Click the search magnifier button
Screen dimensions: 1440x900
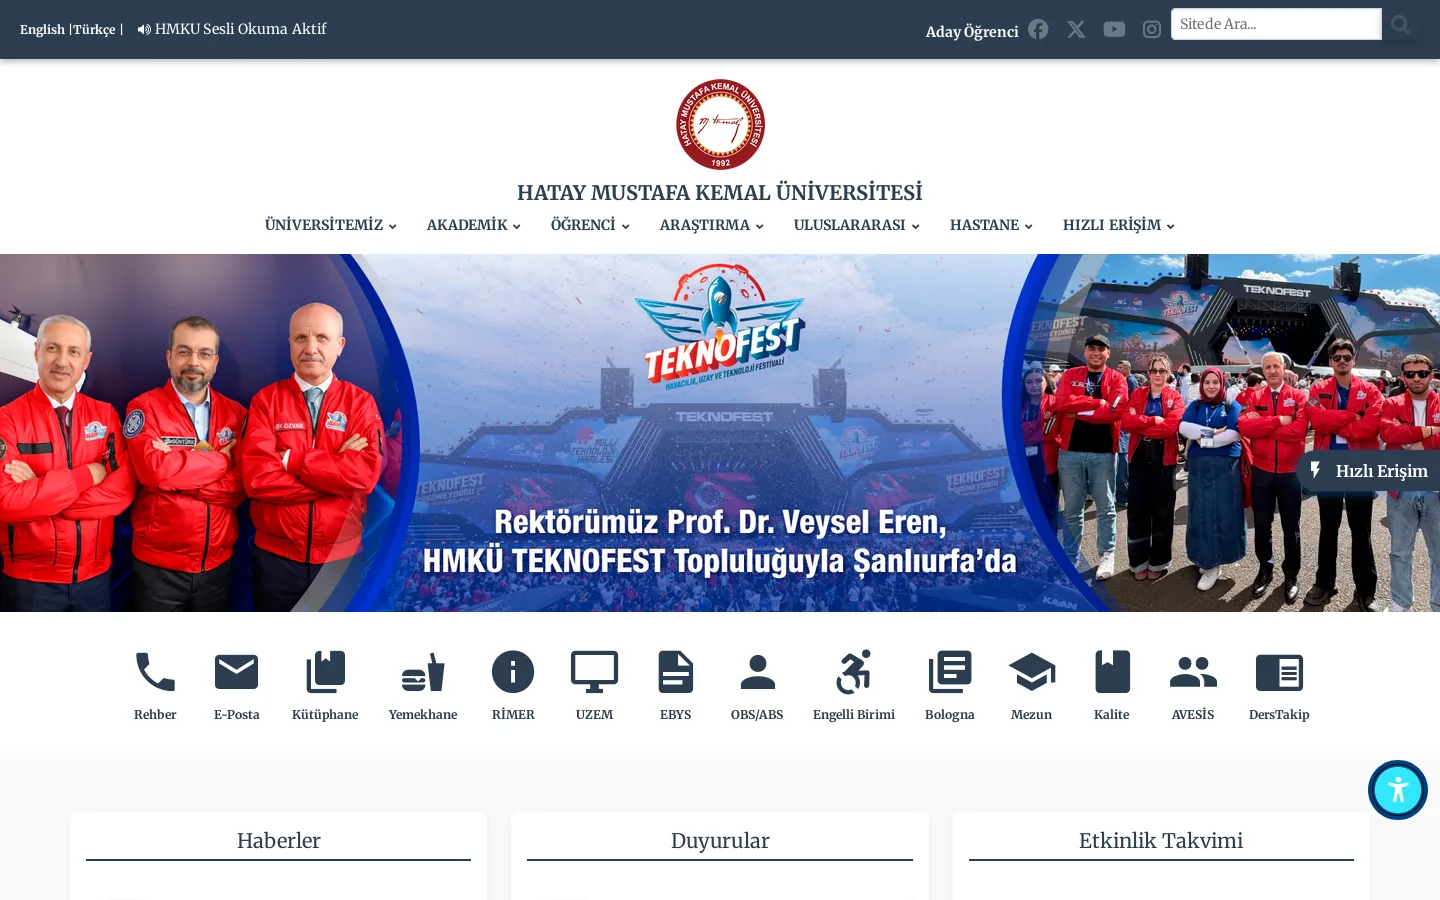tap(1400, 24)
